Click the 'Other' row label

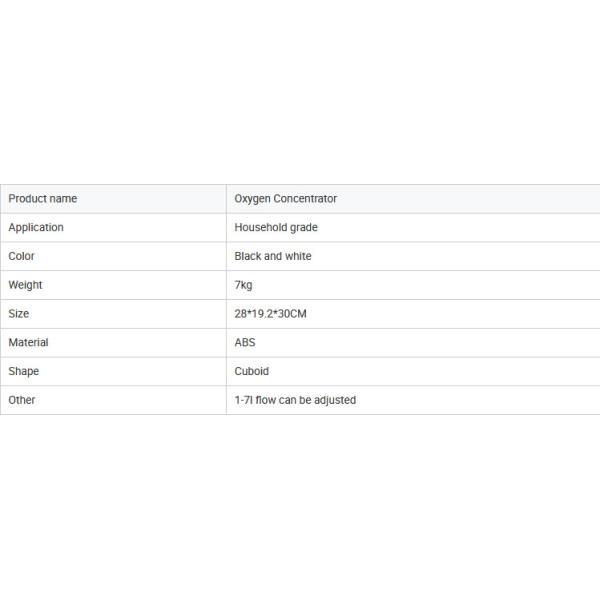pyautogui.click(x=22, y=400)
